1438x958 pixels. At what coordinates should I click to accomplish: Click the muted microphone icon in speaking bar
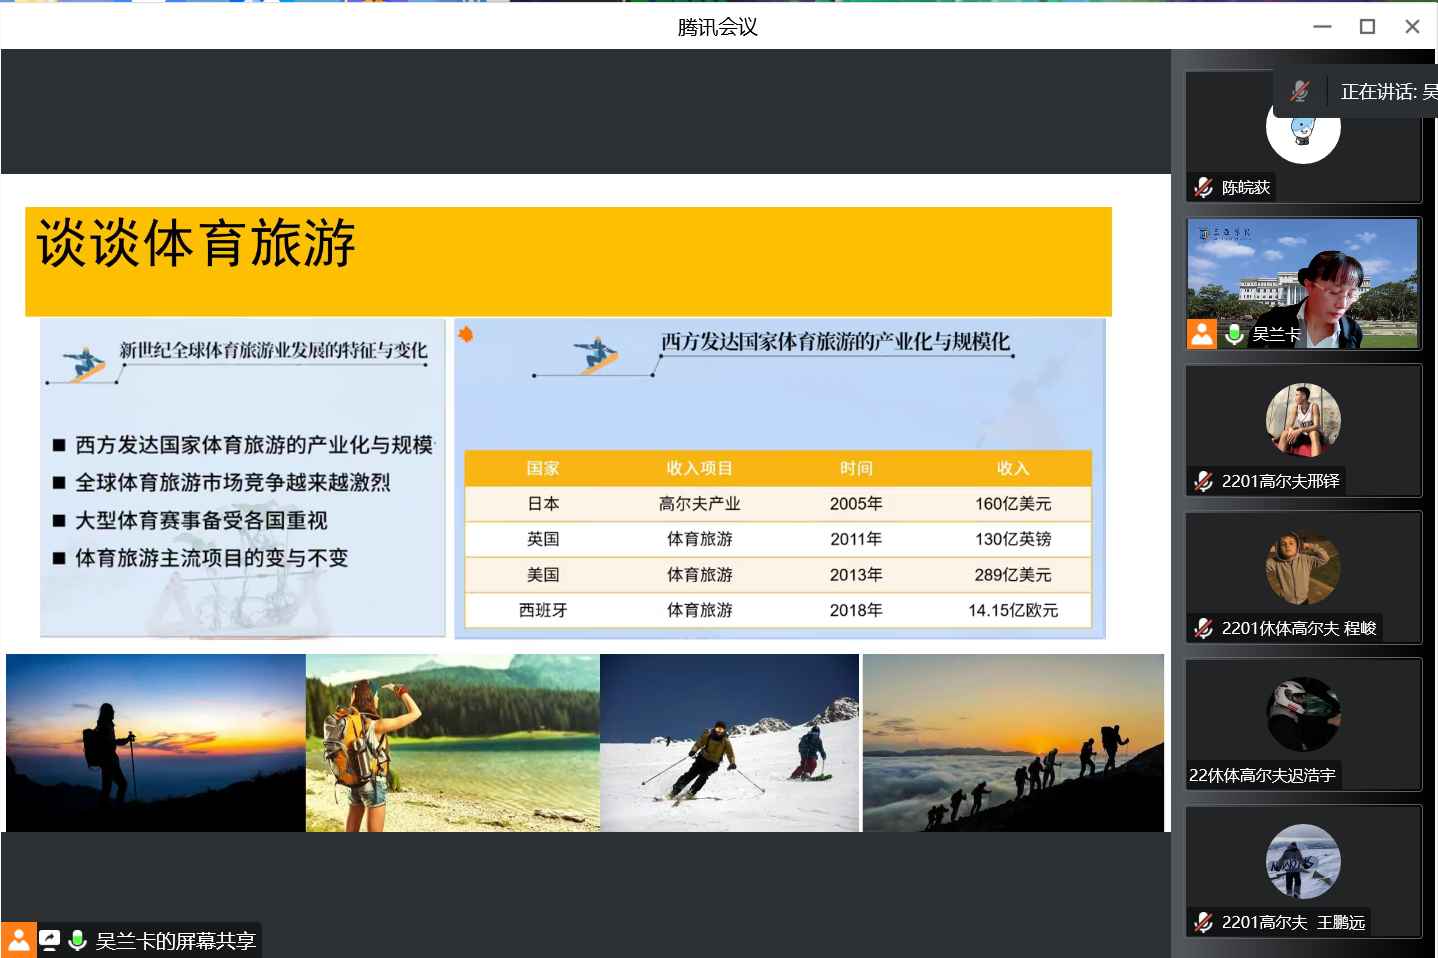(1299, 92)
